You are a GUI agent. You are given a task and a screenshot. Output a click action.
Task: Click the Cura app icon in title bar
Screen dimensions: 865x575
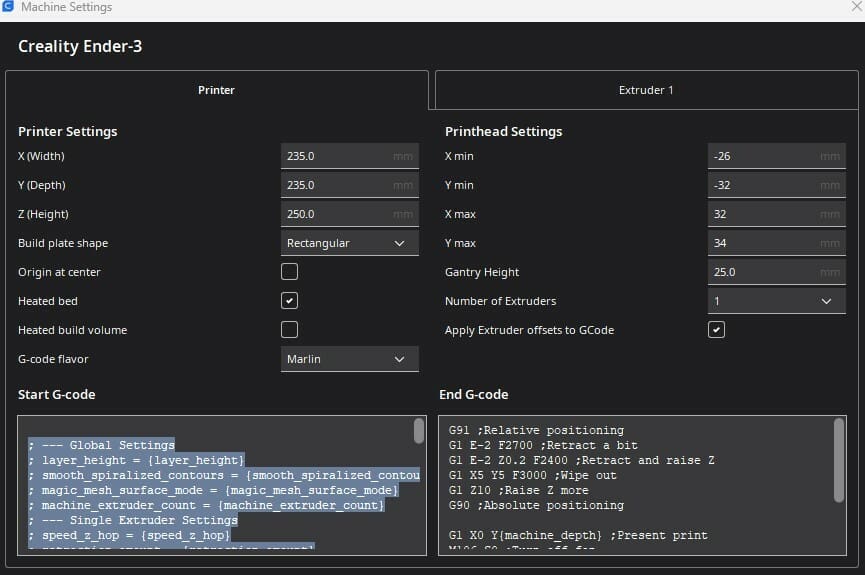click(x=8, y=7)
